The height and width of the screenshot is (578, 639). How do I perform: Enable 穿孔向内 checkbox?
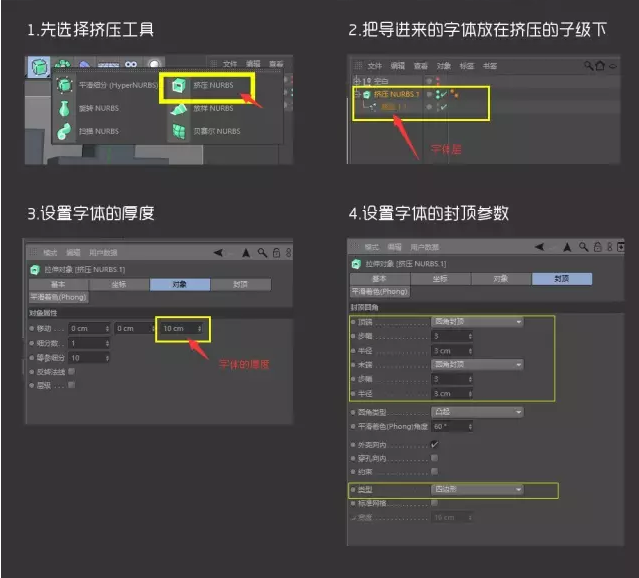tap(434, 458)
